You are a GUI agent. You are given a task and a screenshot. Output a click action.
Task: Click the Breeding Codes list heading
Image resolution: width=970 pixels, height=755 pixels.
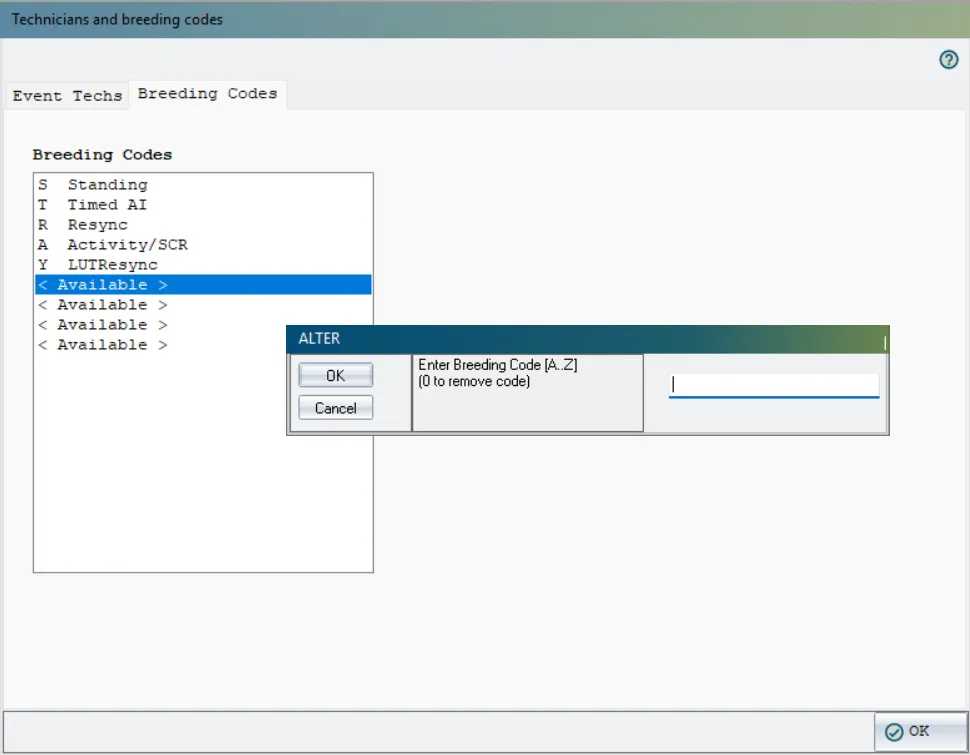pyautogui.click(x=102, y=155)
